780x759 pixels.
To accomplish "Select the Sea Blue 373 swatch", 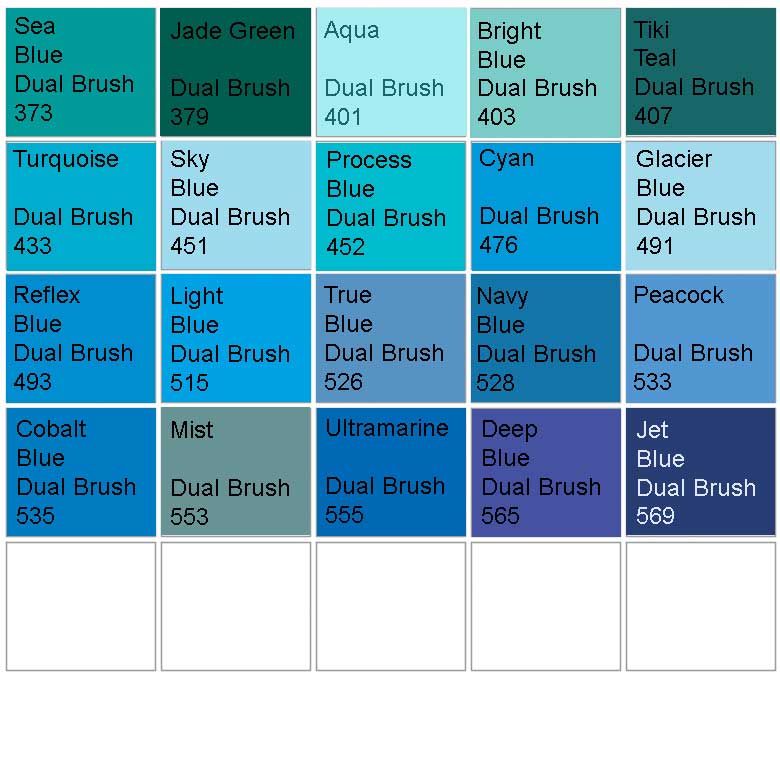I will [x=81, y=72].
